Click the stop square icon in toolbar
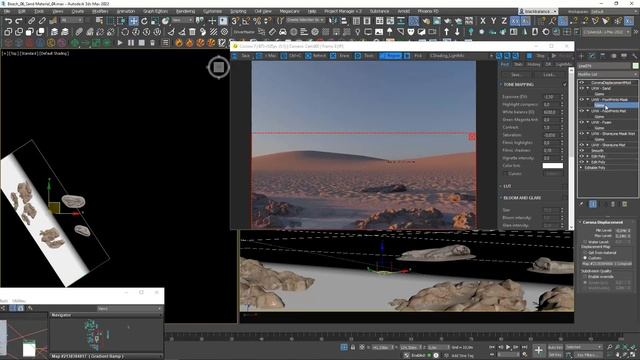Viewport: 640px width, 360px height. click(141, 42)
